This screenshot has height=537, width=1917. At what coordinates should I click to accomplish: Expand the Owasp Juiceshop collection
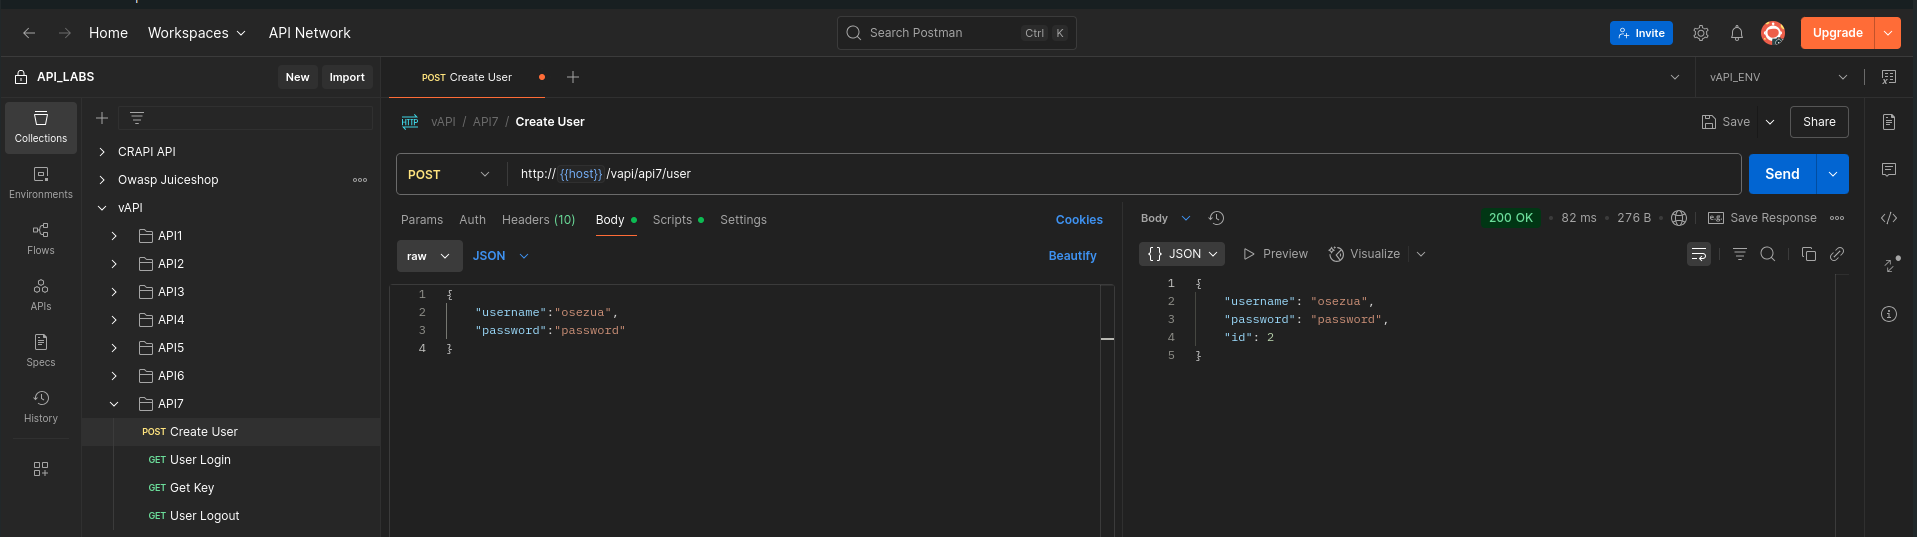(102, 180)
